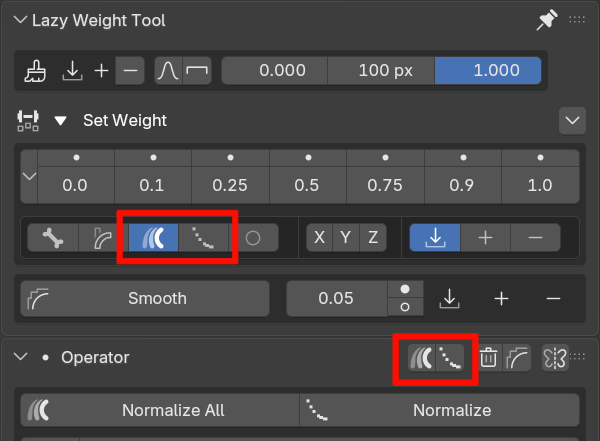Toggle the X axis mirror button

pos(320,237)
